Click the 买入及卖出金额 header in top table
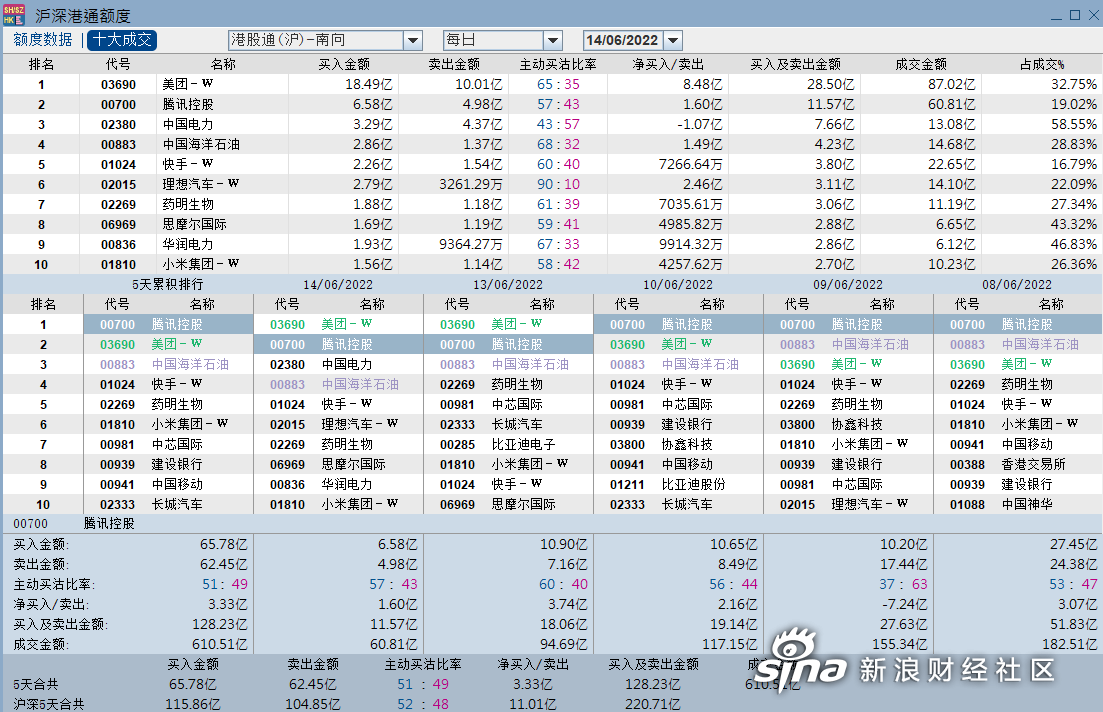The image size is (1103, 712). [x=795, y=64]
